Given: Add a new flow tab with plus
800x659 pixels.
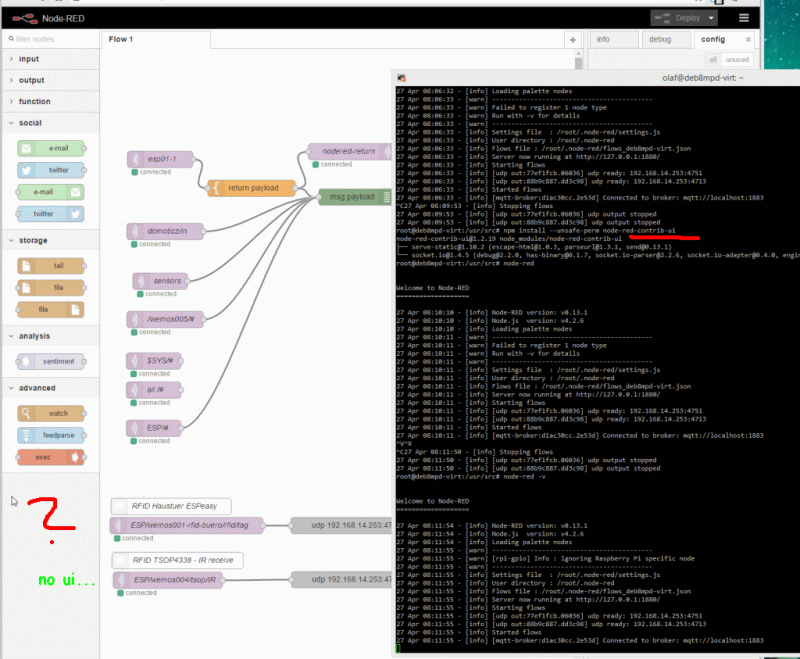Looking at the screenshot, I should 572,39.
